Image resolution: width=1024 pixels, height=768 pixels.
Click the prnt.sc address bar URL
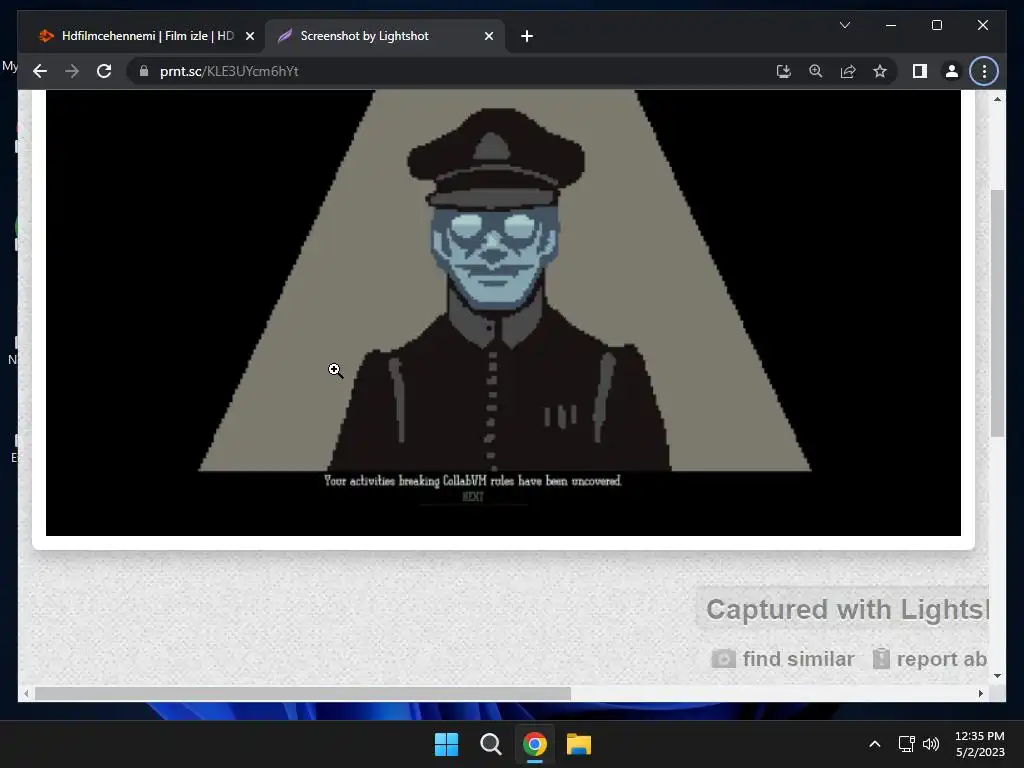coord(229,71)
